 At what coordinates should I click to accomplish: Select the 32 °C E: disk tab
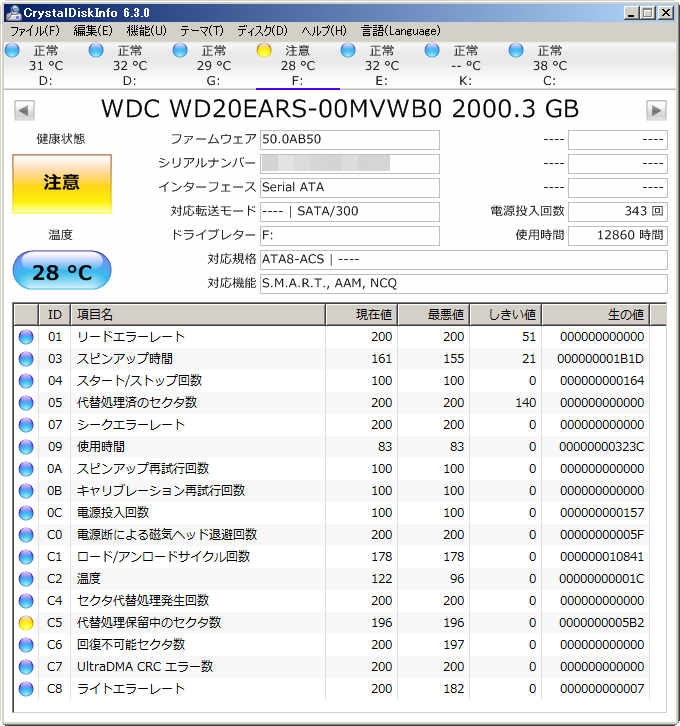381,65
